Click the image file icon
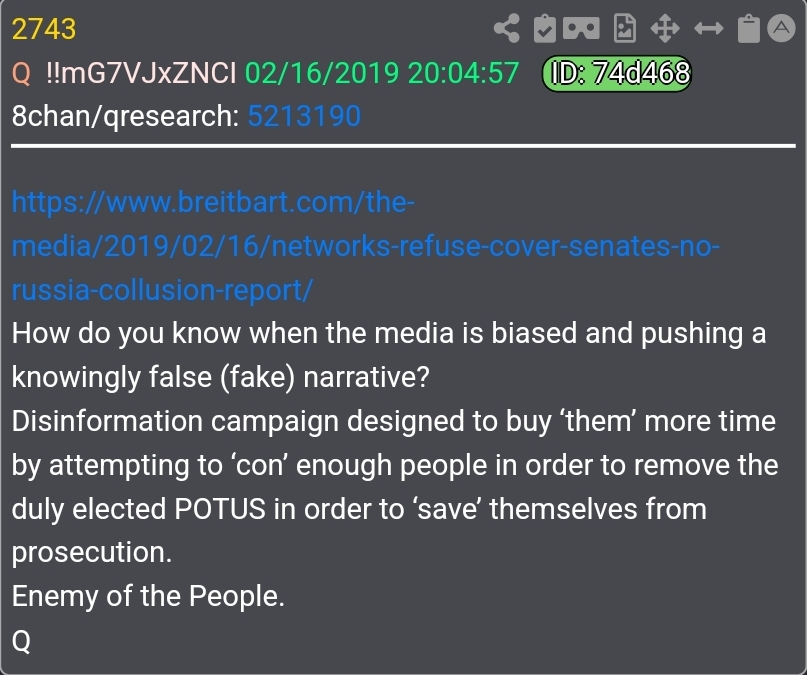 (625, 28)
